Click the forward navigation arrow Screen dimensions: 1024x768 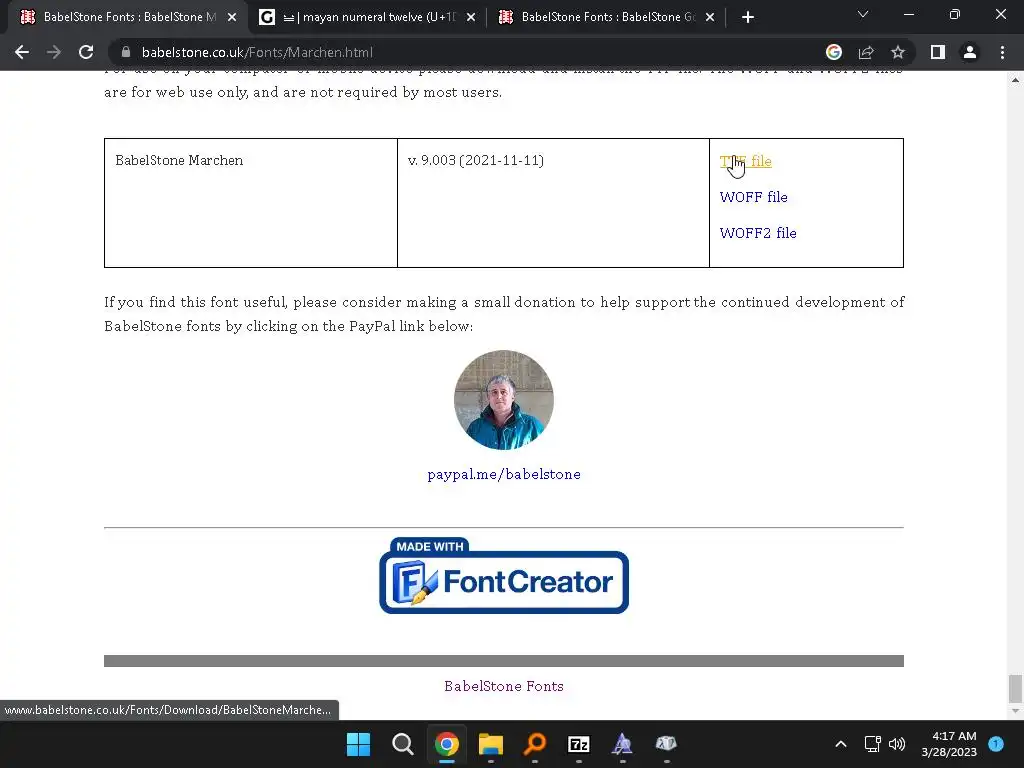point(54,52)
